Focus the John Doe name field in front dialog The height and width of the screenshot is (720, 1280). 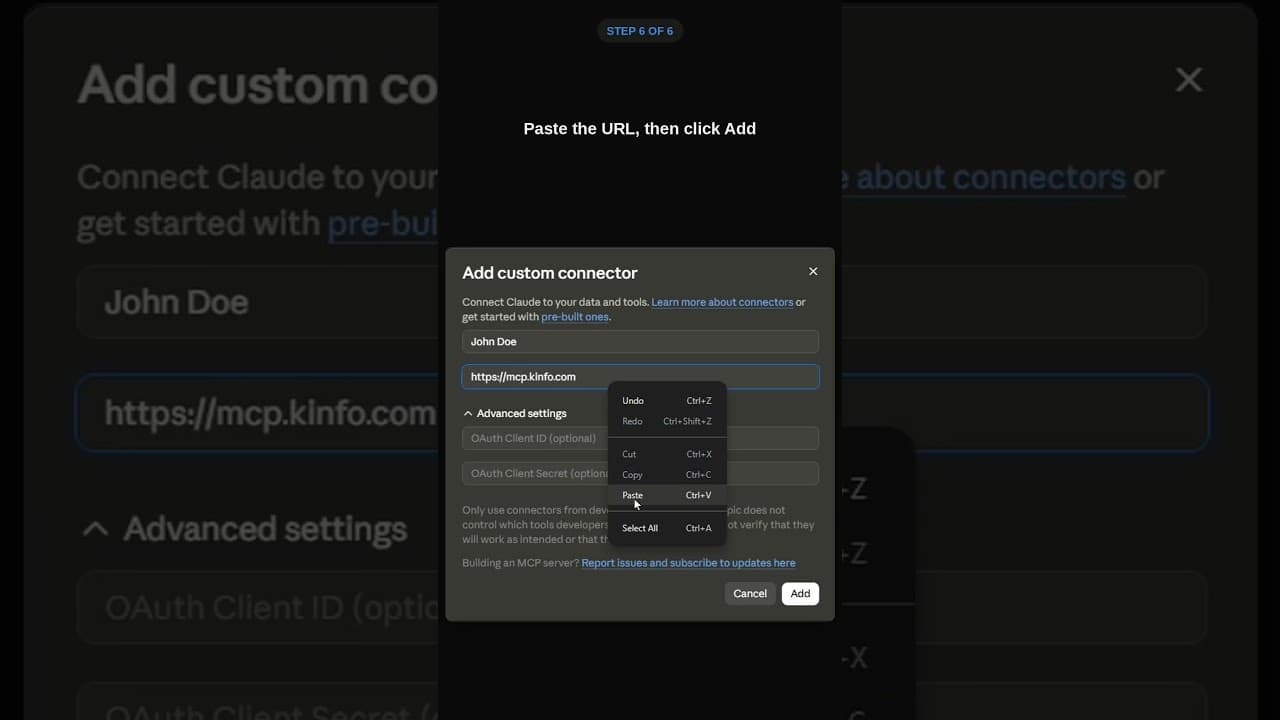[640, 342]
